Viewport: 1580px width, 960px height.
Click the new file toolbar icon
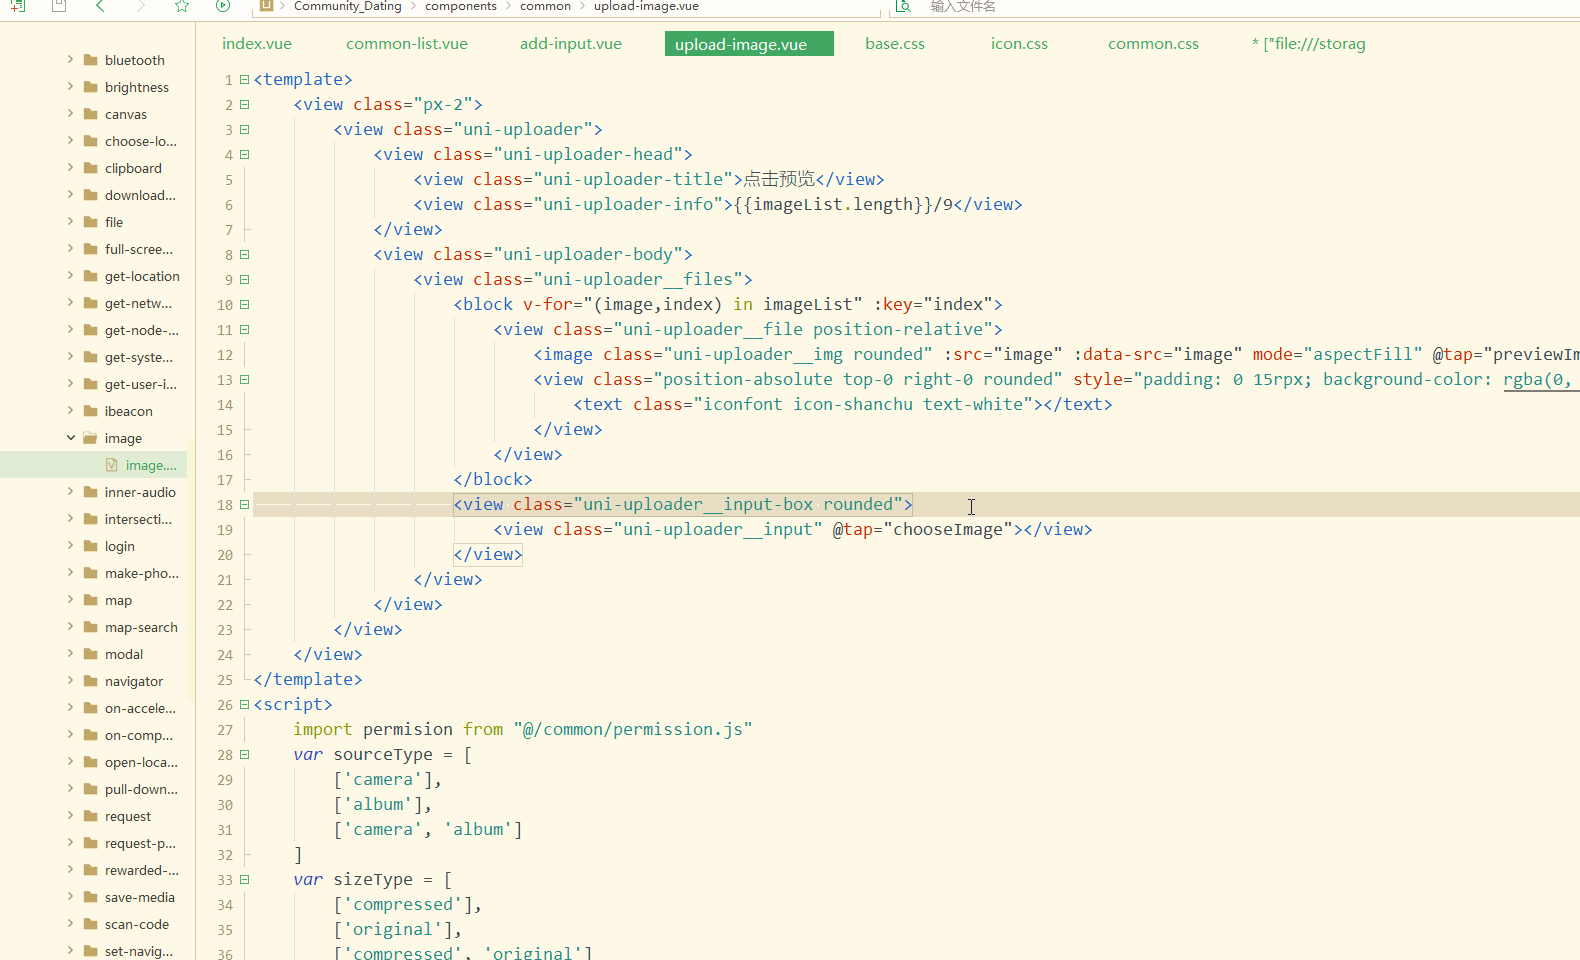[x=17, y=5]
